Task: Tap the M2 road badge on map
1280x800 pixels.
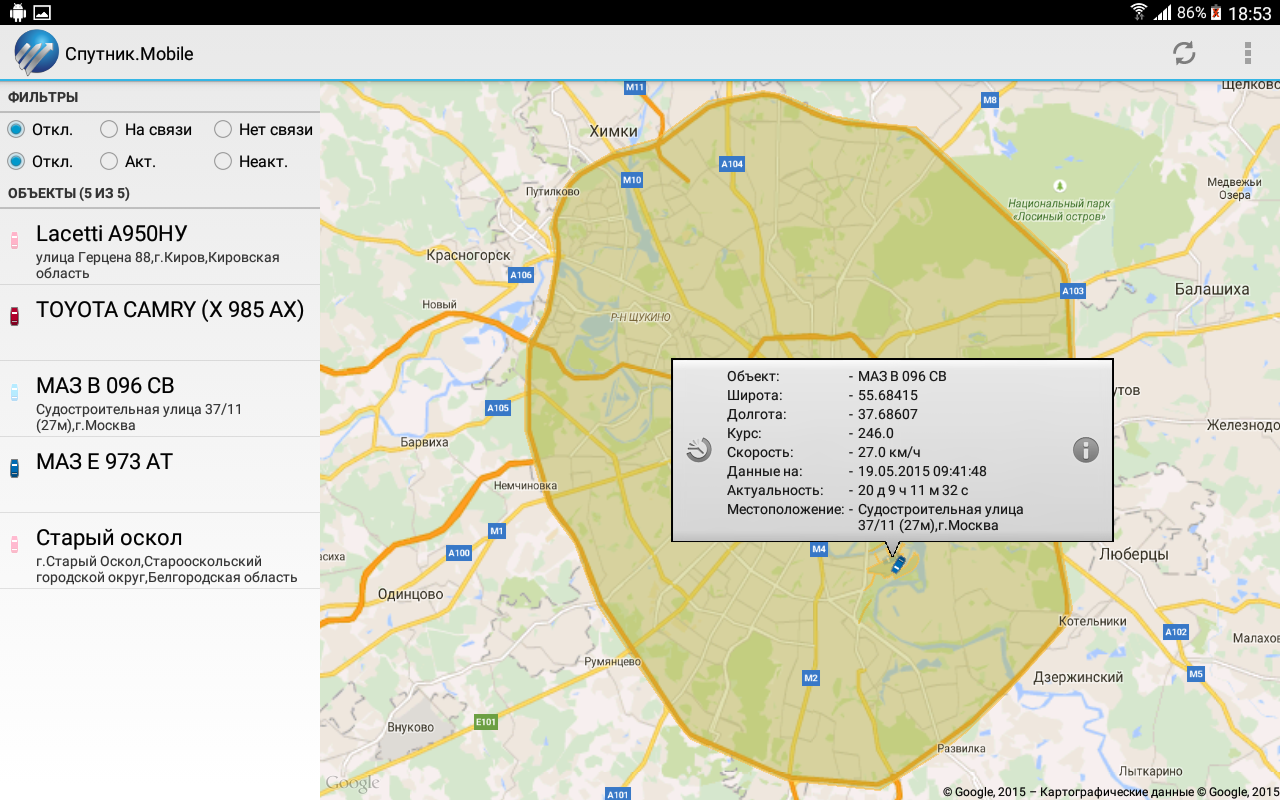Action: click(810, 678)
